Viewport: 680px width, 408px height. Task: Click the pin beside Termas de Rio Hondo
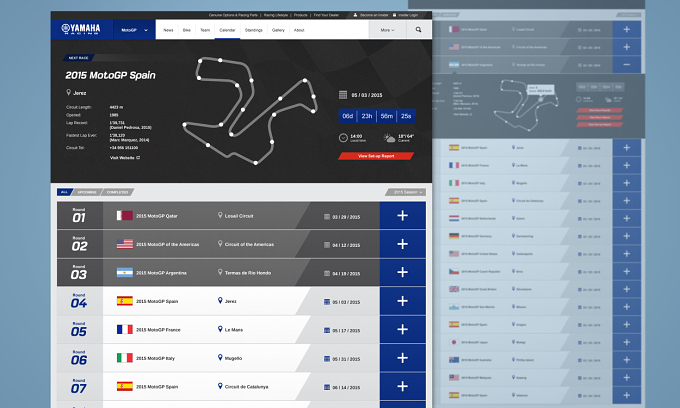tap(220, 272)
